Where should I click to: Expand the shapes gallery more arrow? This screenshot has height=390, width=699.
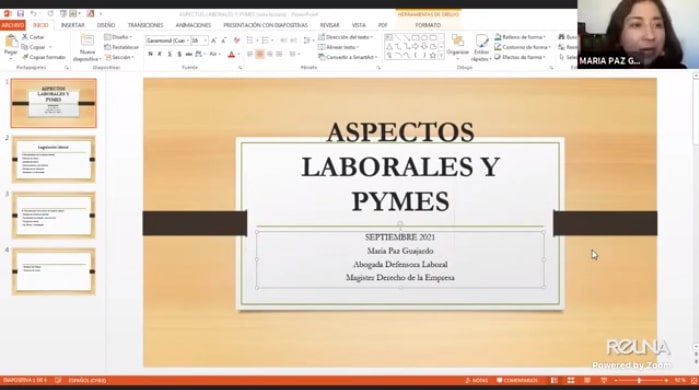coord(441,56)
